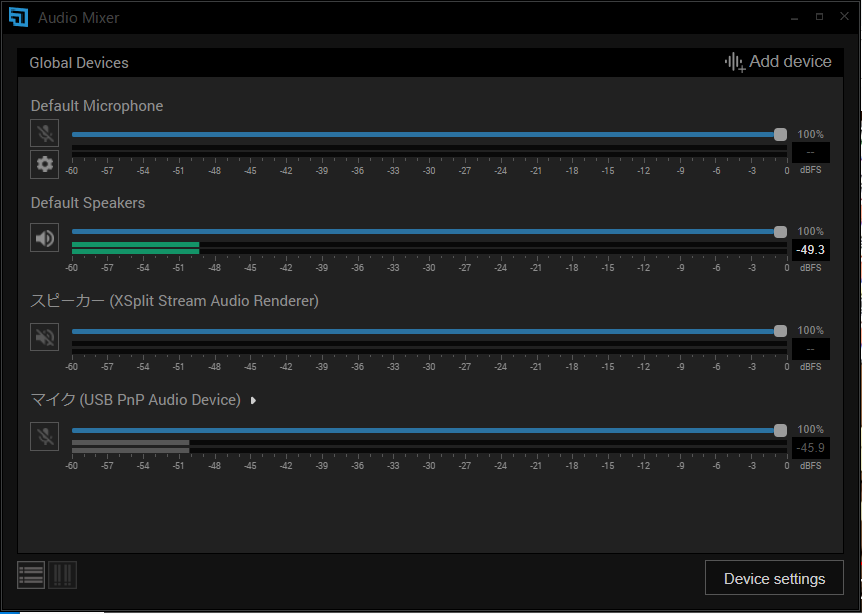
Task: Open Default Microphone gear settings
Action: (45, 164)
